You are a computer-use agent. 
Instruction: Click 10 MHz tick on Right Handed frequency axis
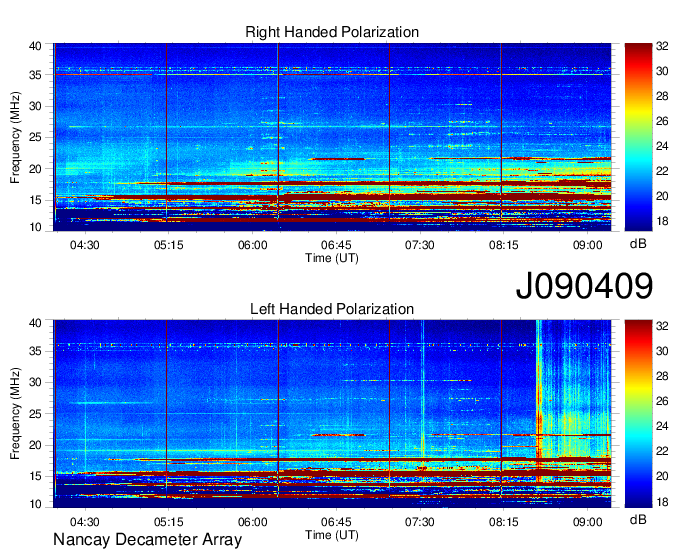(35, 227)
